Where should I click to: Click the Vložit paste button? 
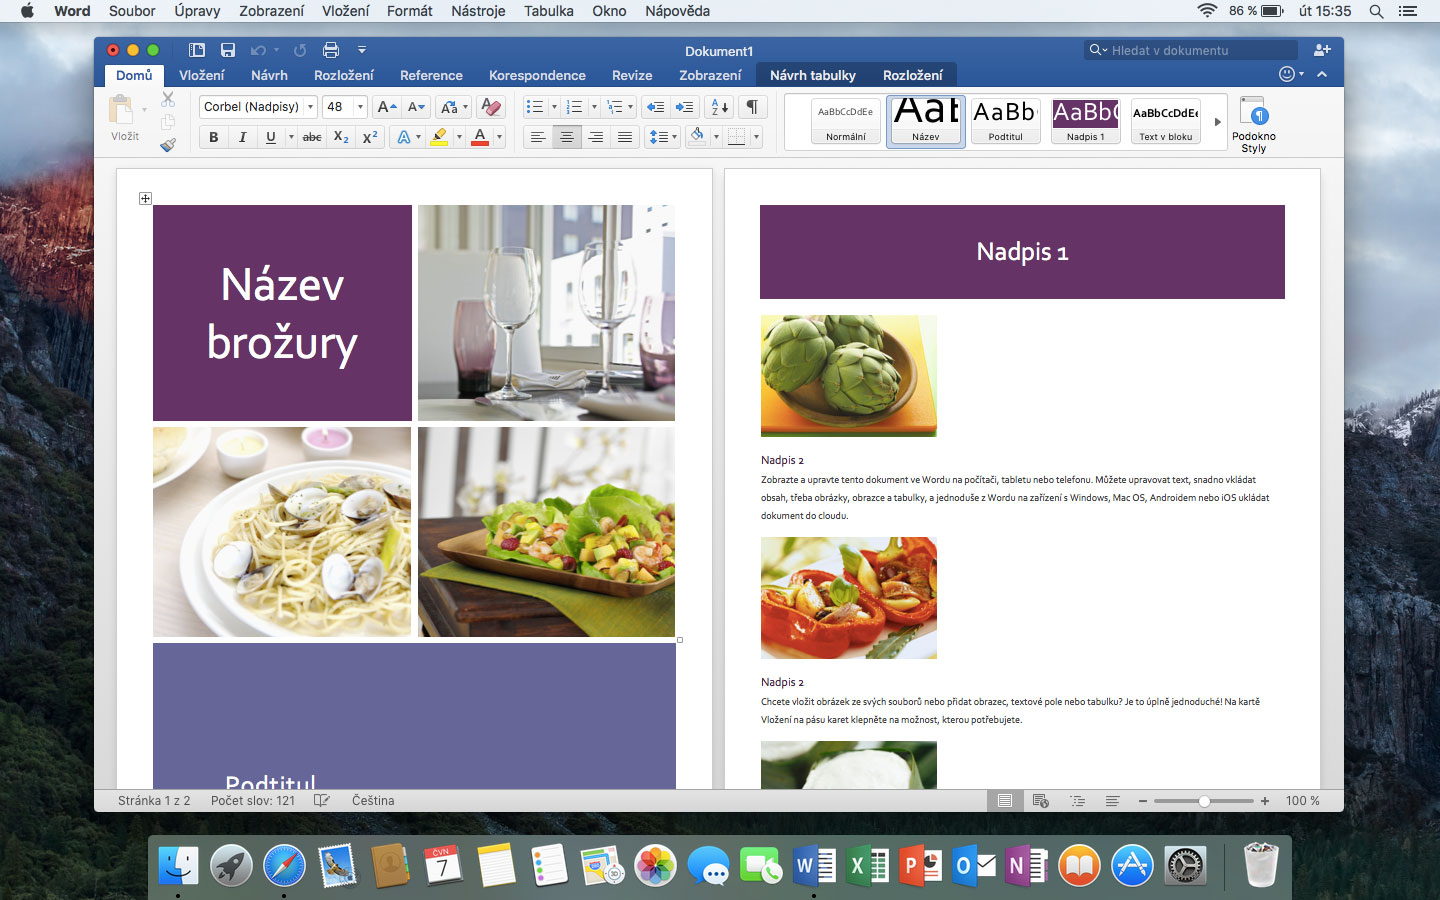point(124,118)
